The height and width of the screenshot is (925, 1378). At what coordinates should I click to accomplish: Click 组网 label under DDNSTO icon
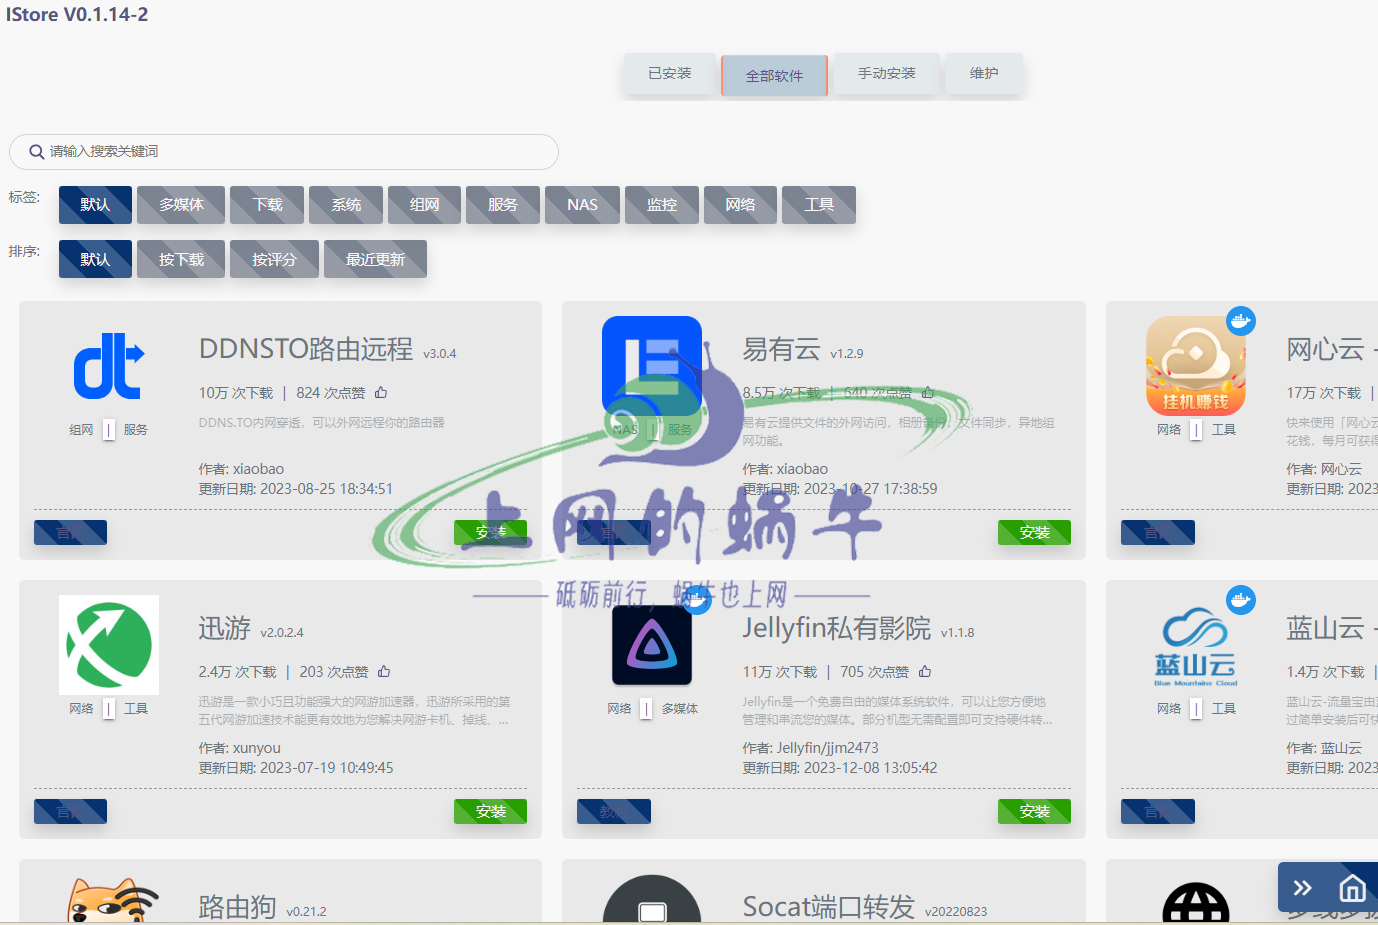pyautogui.click(x=81, y=430)
